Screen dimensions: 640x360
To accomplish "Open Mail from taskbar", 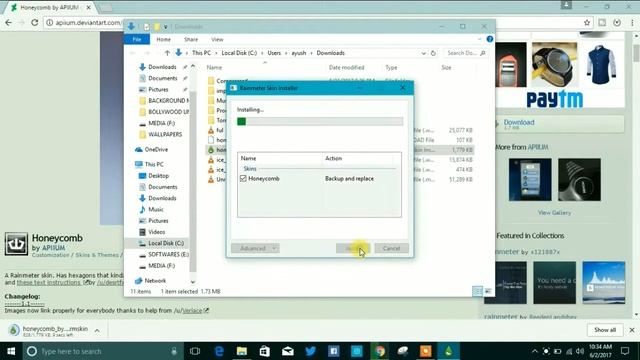I will click(x=288, y=351).
